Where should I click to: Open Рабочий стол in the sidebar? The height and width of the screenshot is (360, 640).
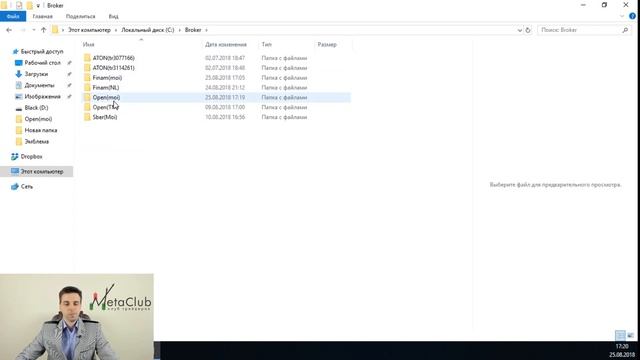pyautogui.click(x=42, y=63)
